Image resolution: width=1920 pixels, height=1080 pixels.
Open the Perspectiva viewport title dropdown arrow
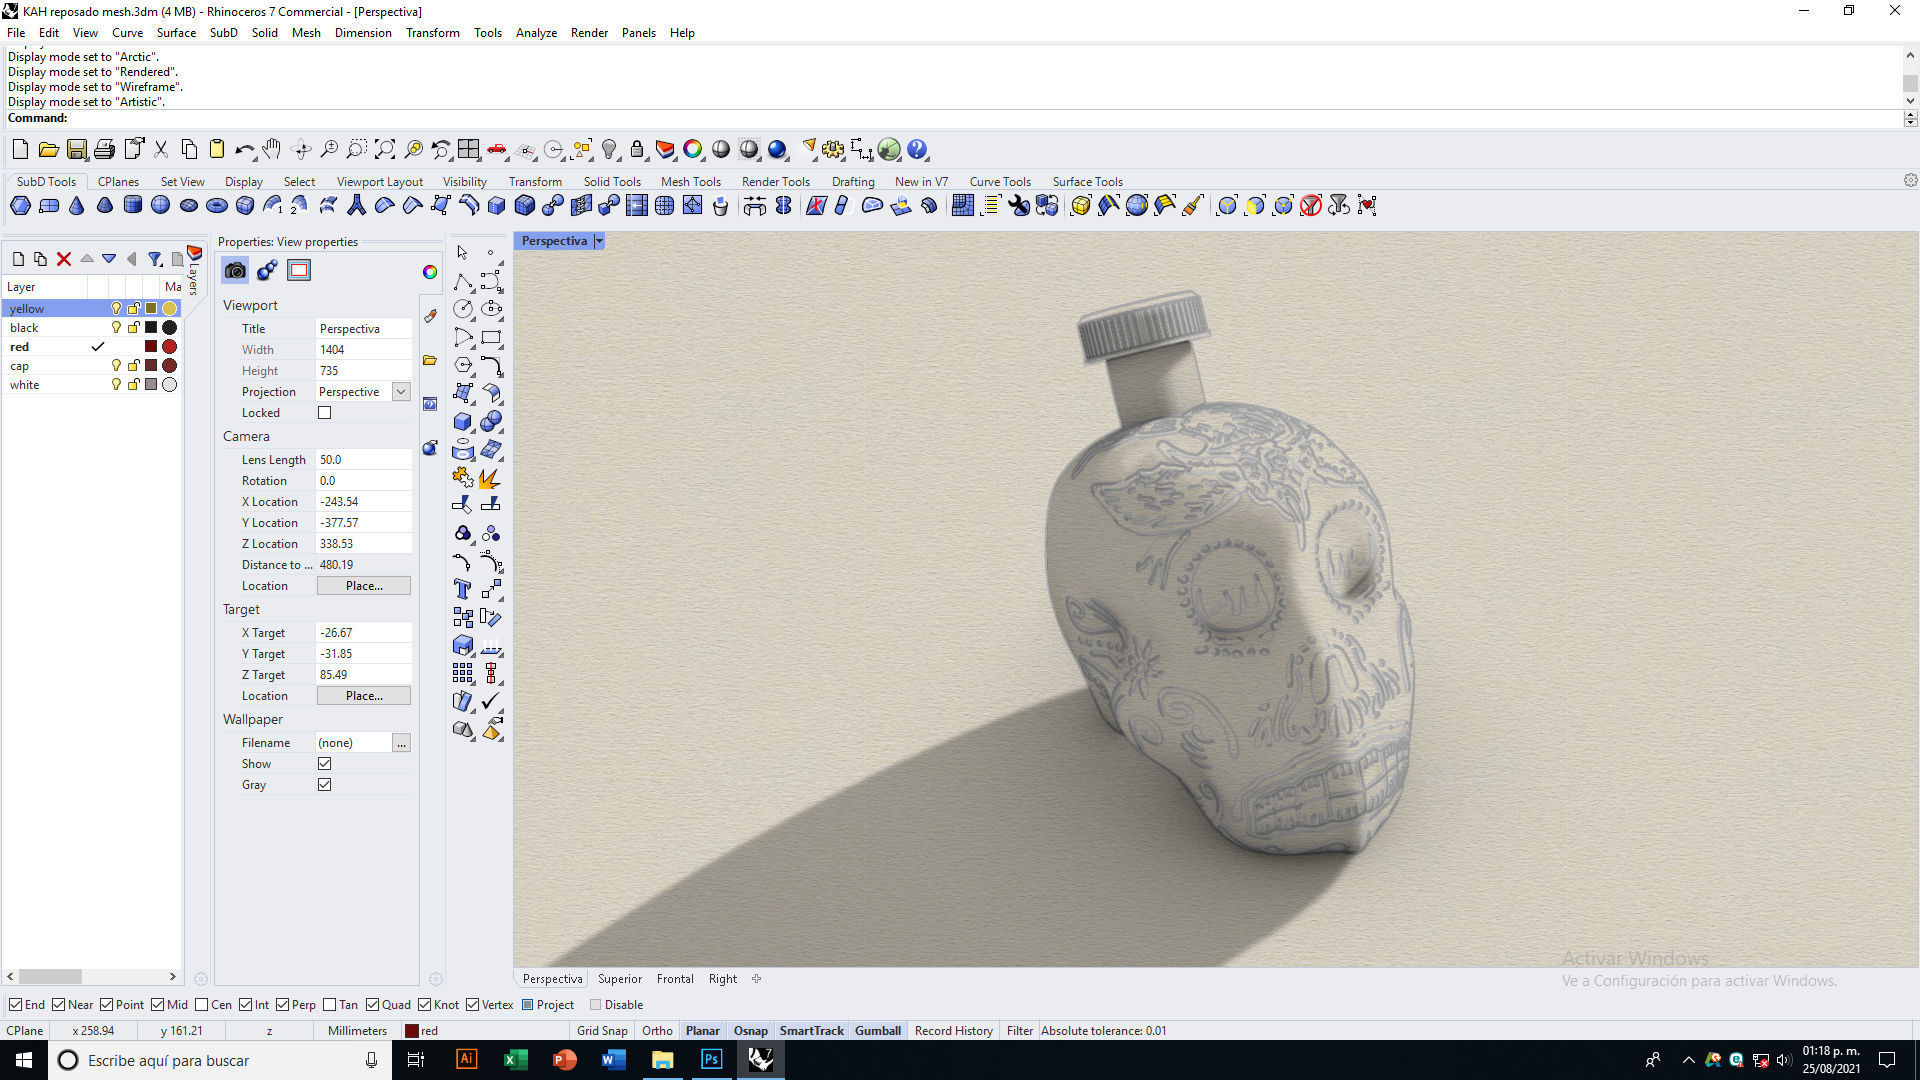click(599, 241)
